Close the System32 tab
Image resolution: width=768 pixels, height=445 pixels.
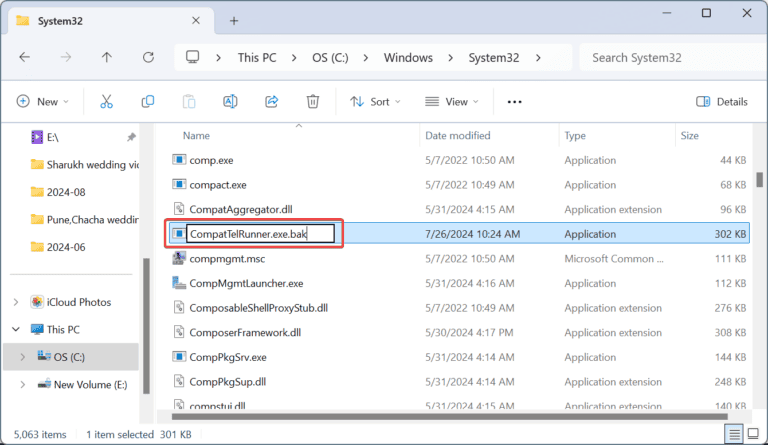(x=196, y=21)
